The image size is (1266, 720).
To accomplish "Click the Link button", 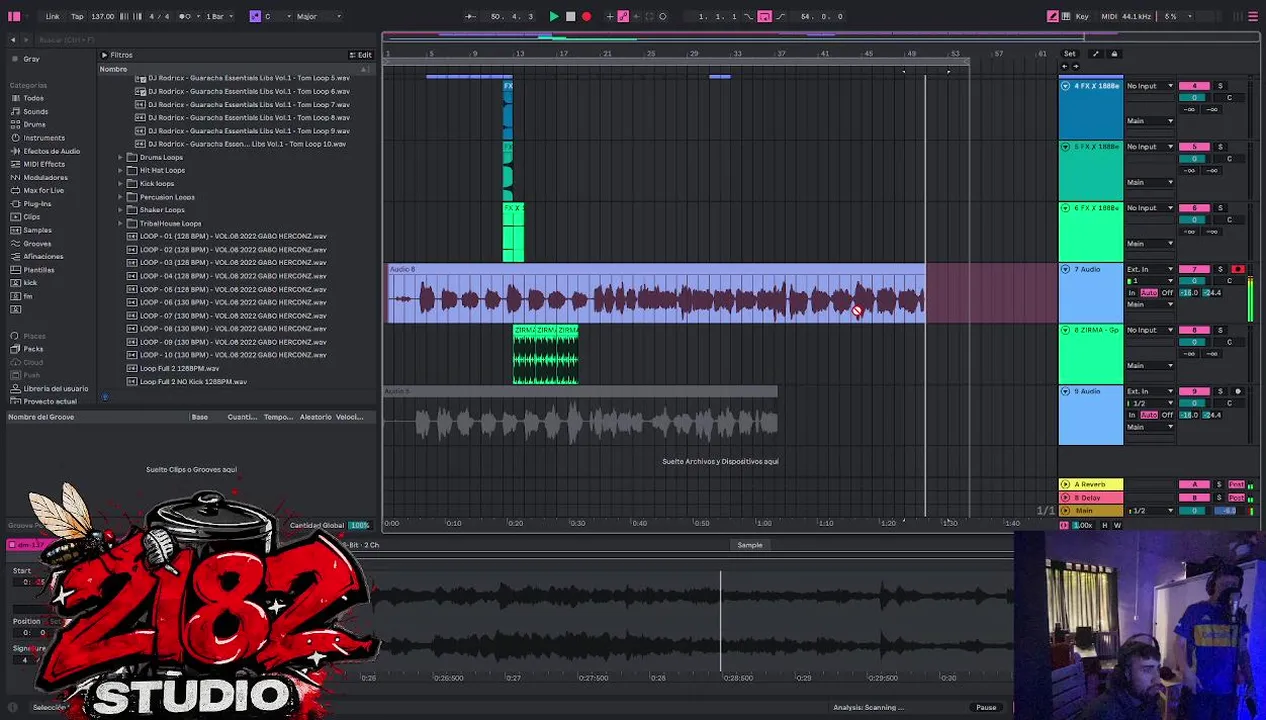I will (52, 16).
